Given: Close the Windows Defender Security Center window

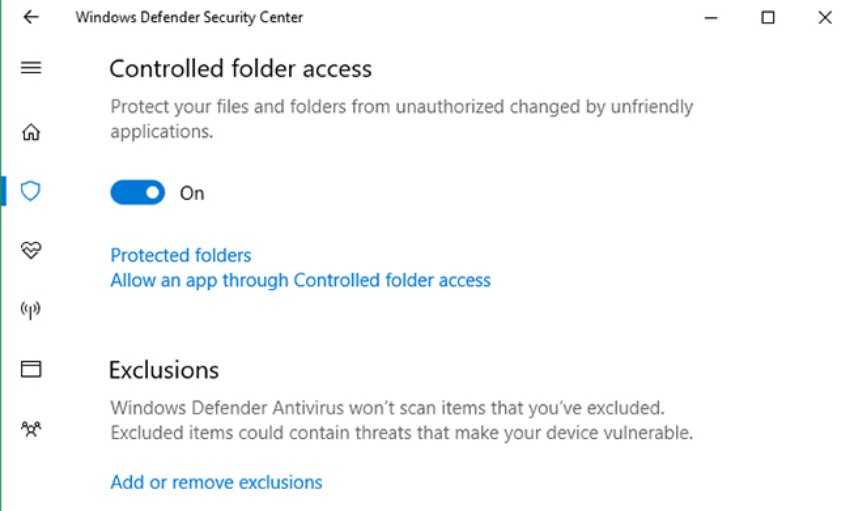Looking at the screenshot, I should 824,17.
